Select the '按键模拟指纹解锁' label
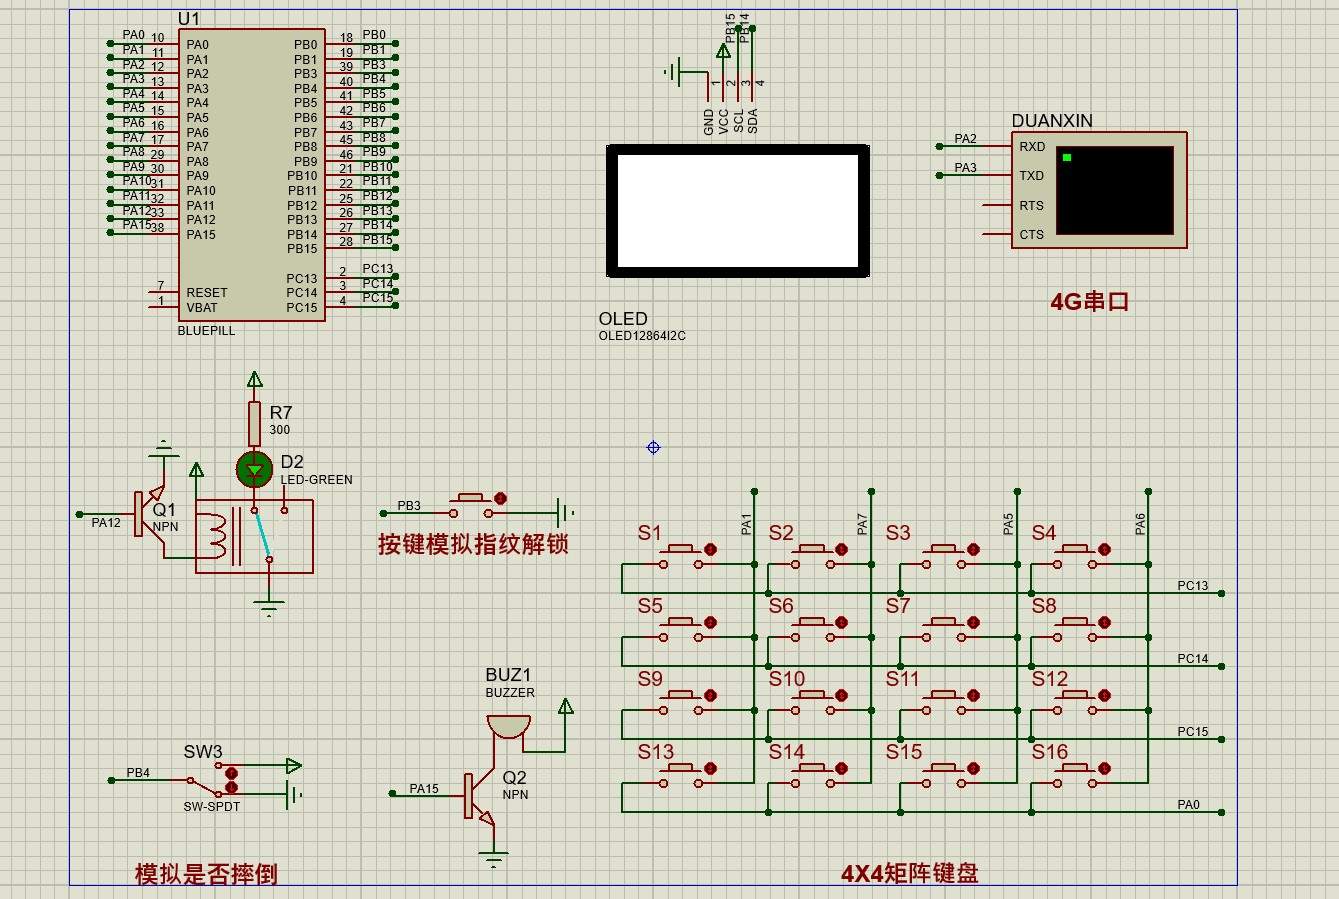Viewport: 1339px width, 899px height. pyautogui.click(x=473, y=544)
